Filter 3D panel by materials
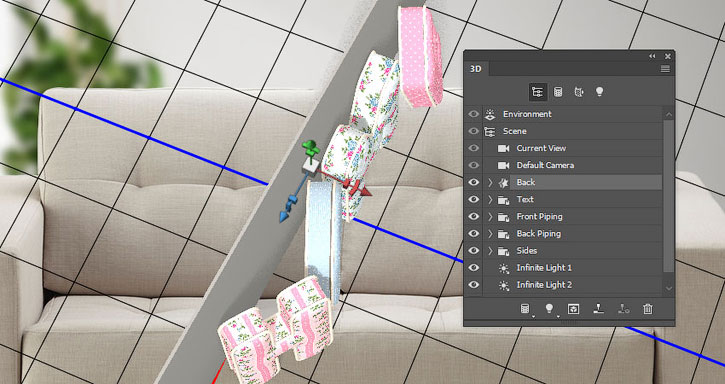725x384 pixels. point(578,92)
